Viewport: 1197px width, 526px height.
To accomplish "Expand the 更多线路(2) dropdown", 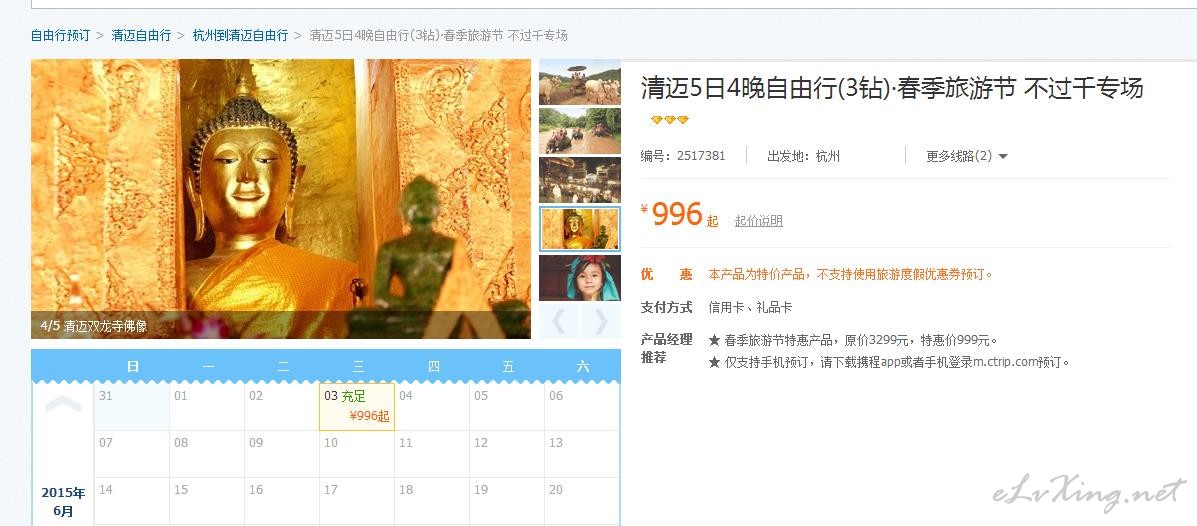I will click(x=966, y=156).
